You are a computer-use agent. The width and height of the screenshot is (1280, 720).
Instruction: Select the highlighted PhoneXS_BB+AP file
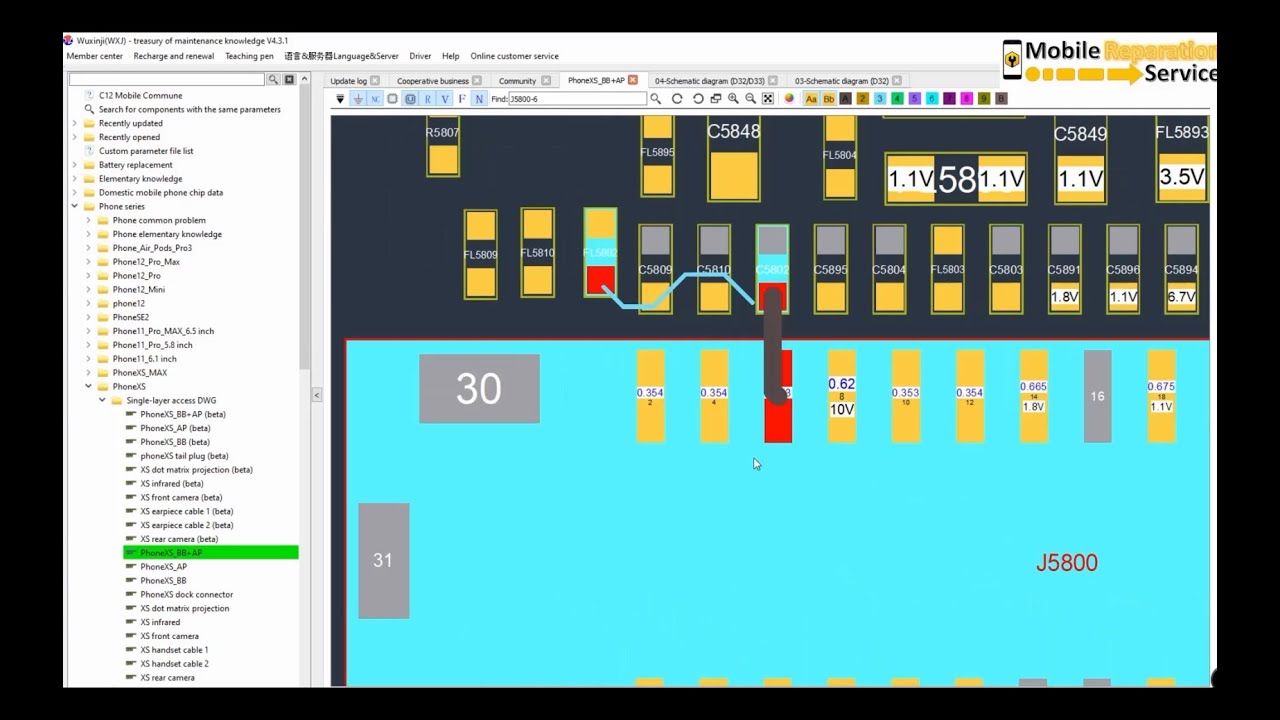point(210,553)
